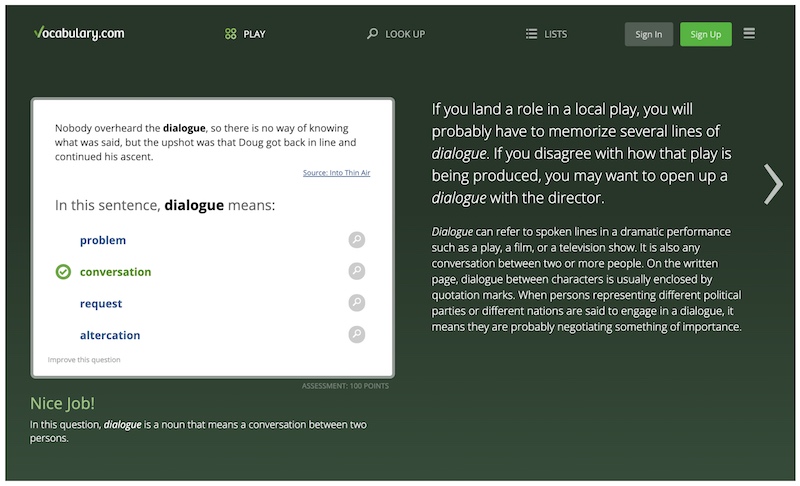Select the answer "request"
The width and height of the screenshot is (800, 486).
[102, 303]
